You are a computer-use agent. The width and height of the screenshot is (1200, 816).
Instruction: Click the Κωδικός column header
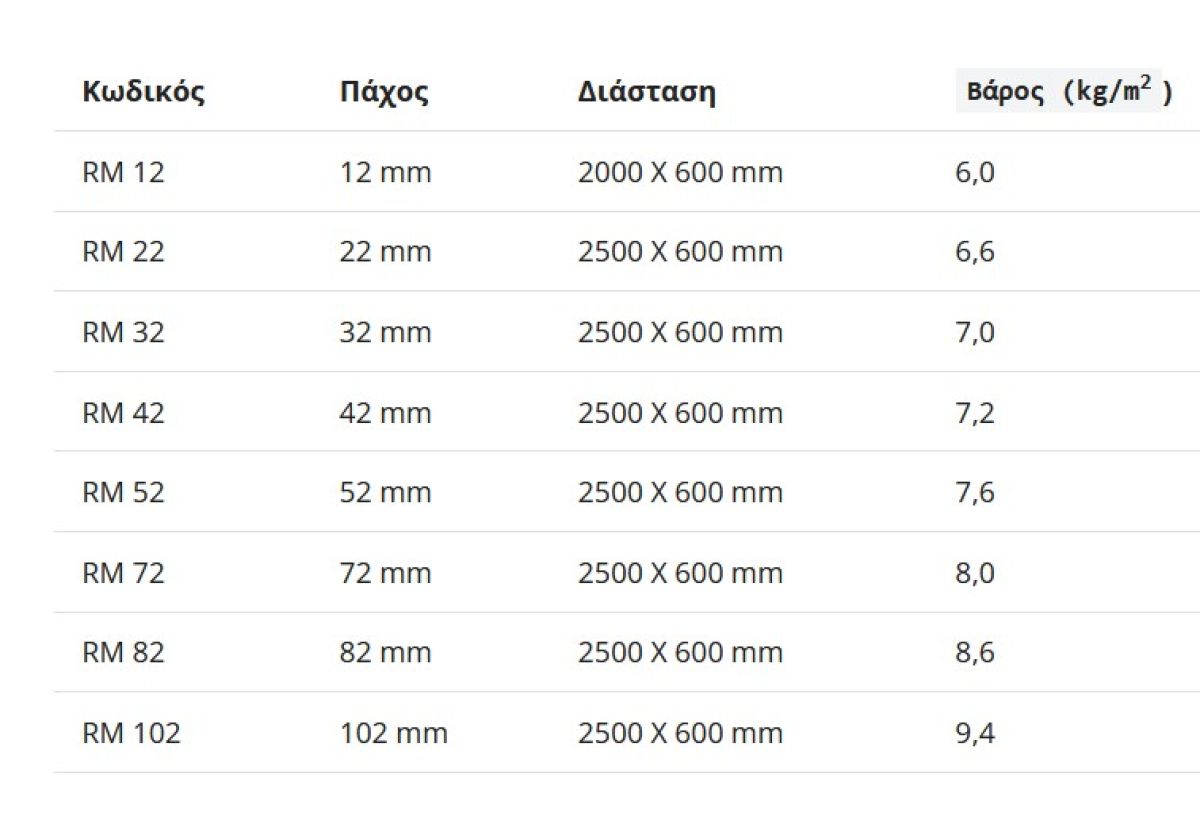point(143,93)
